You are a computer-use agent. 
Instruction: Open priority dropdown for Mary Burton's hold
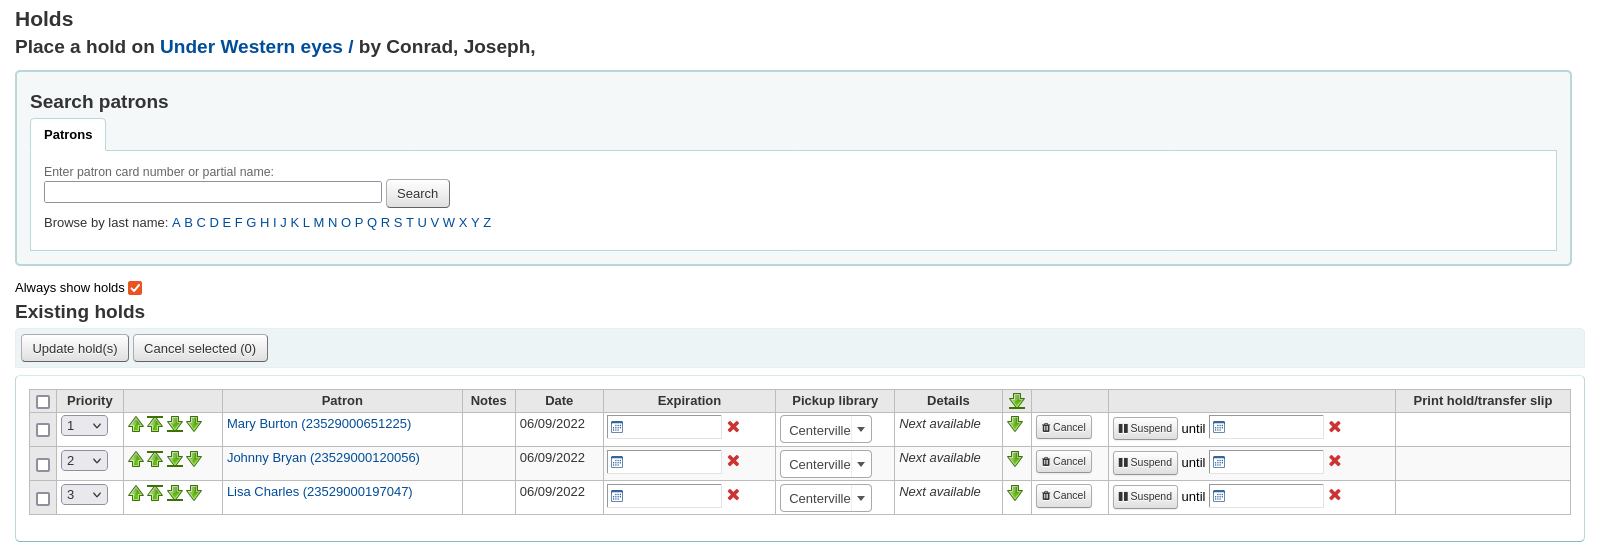tap(84, 426)
